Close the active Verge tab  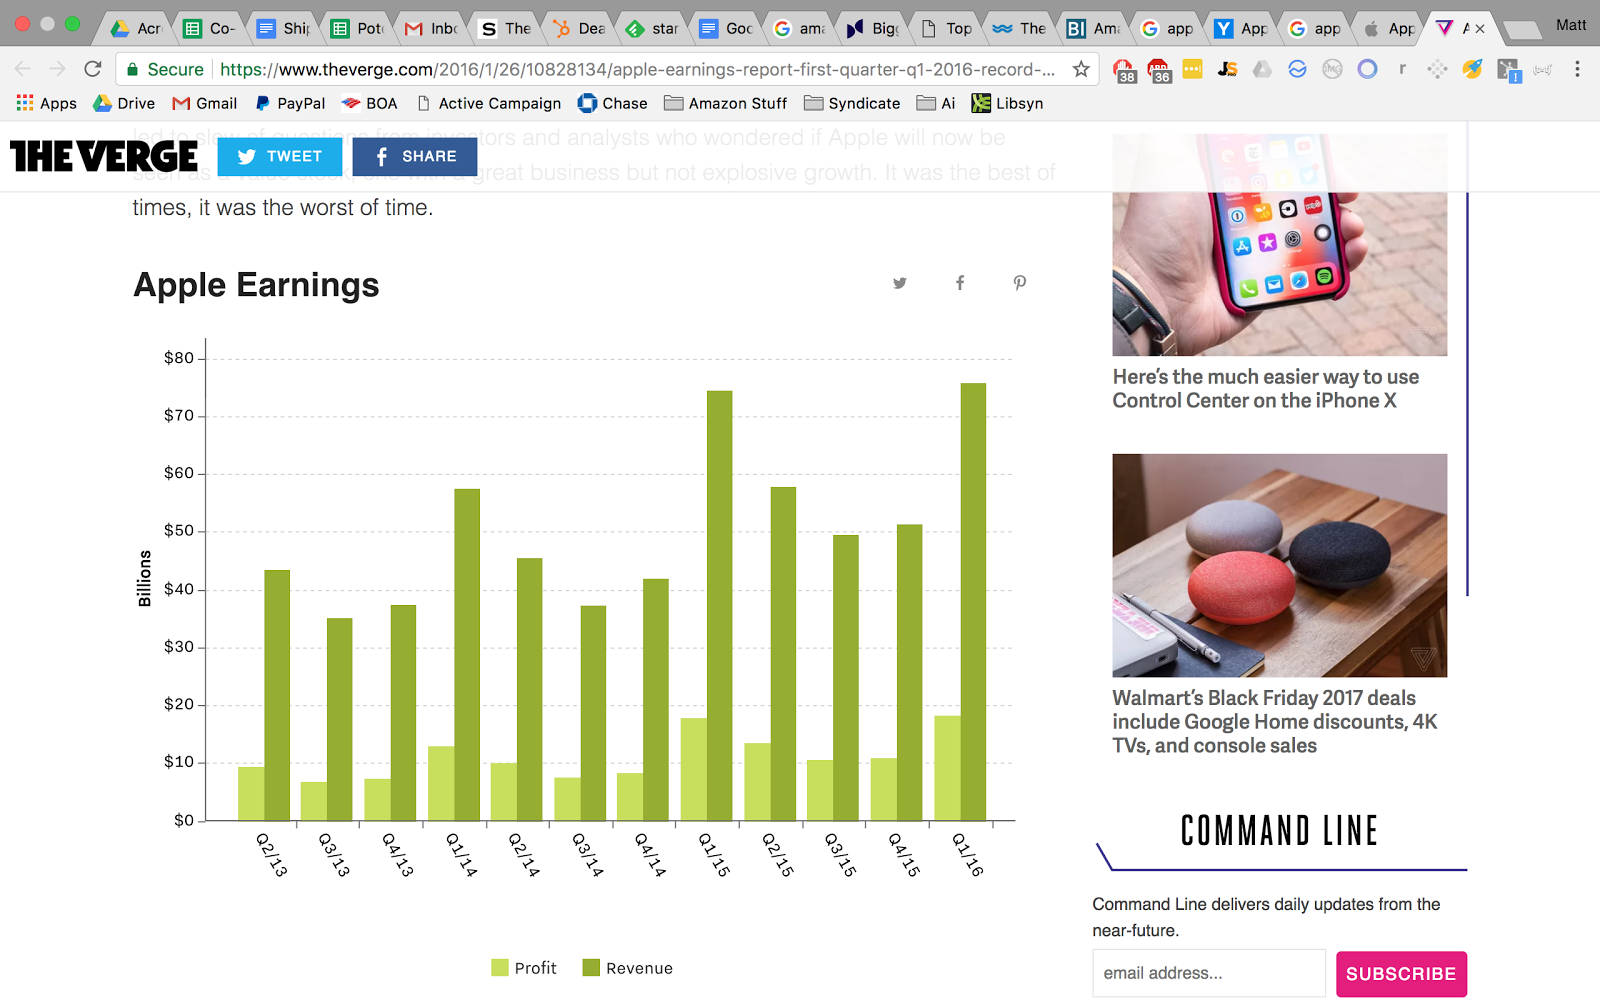pyautogui.click(x=1480, y=29)
